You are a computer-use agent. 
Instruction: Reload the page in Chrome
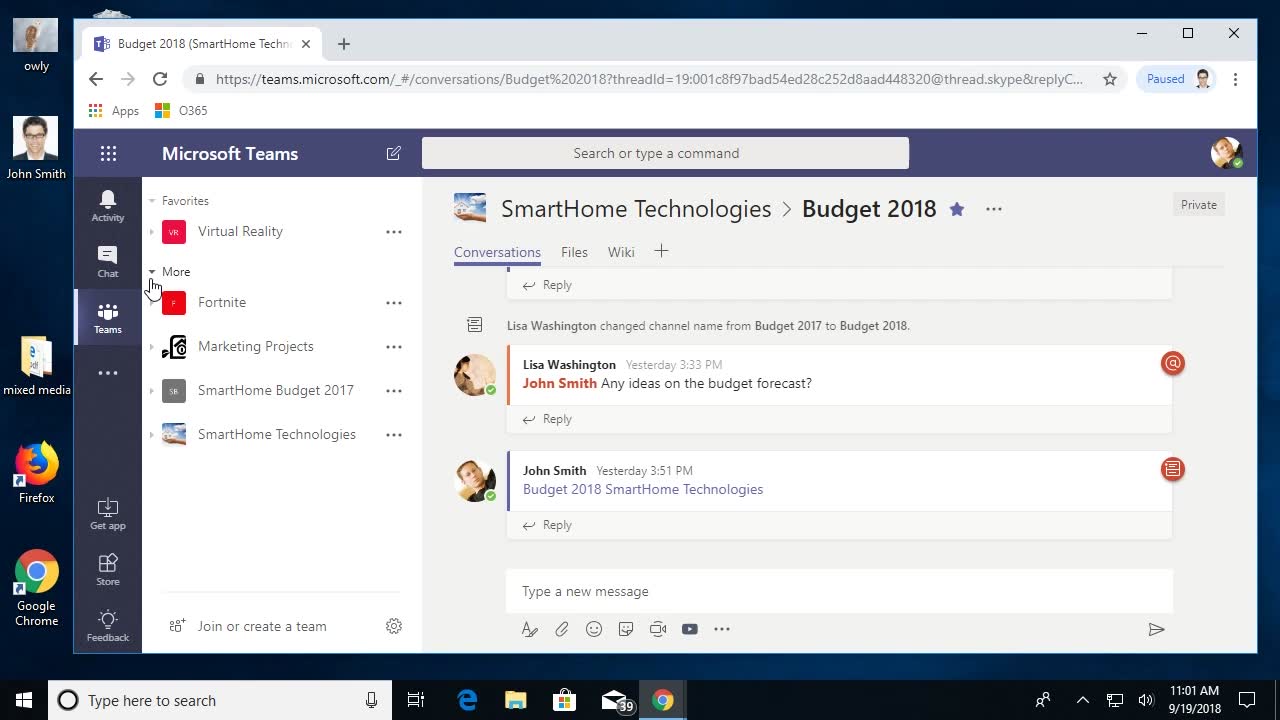159,79
